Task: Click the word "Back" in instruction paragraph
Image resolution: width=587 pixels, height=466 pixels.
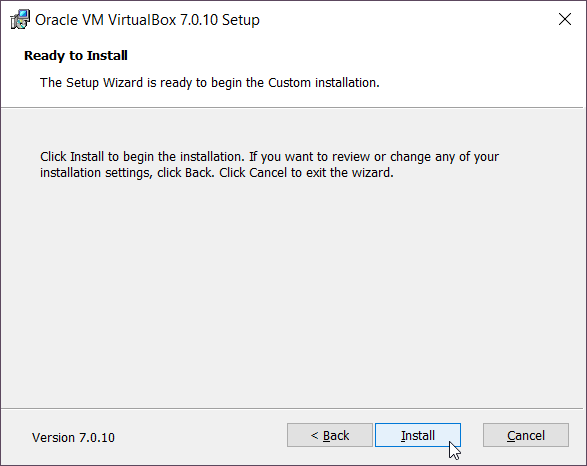Action: (199, 173)
